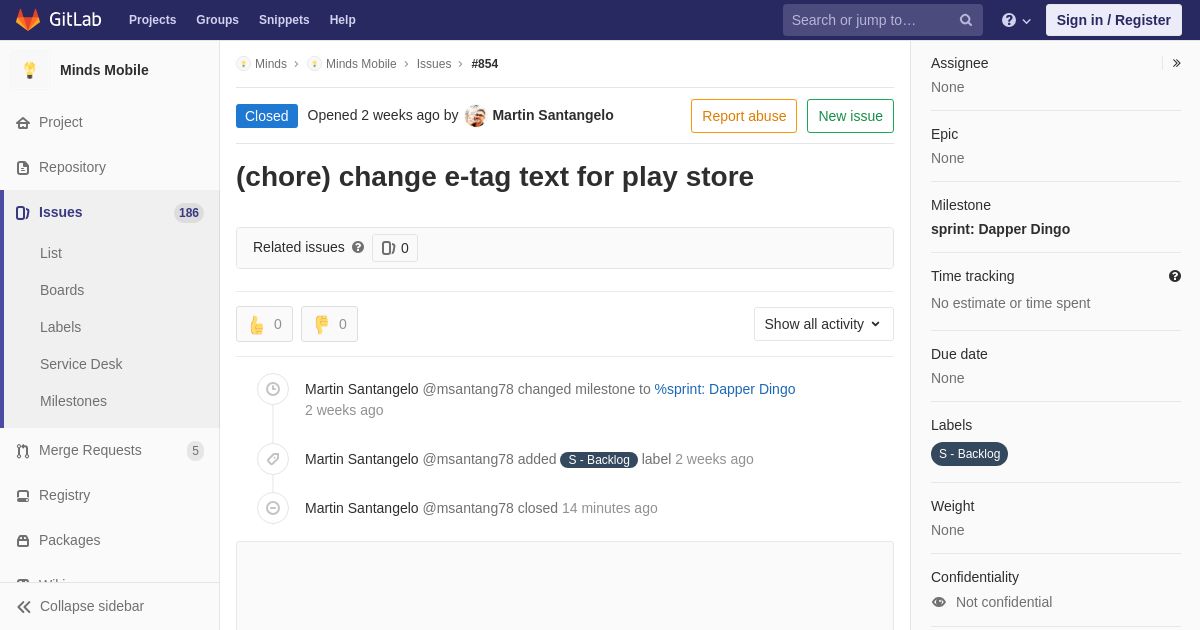
Task: Click the search magnifier icon
Action: coord(966,20)
